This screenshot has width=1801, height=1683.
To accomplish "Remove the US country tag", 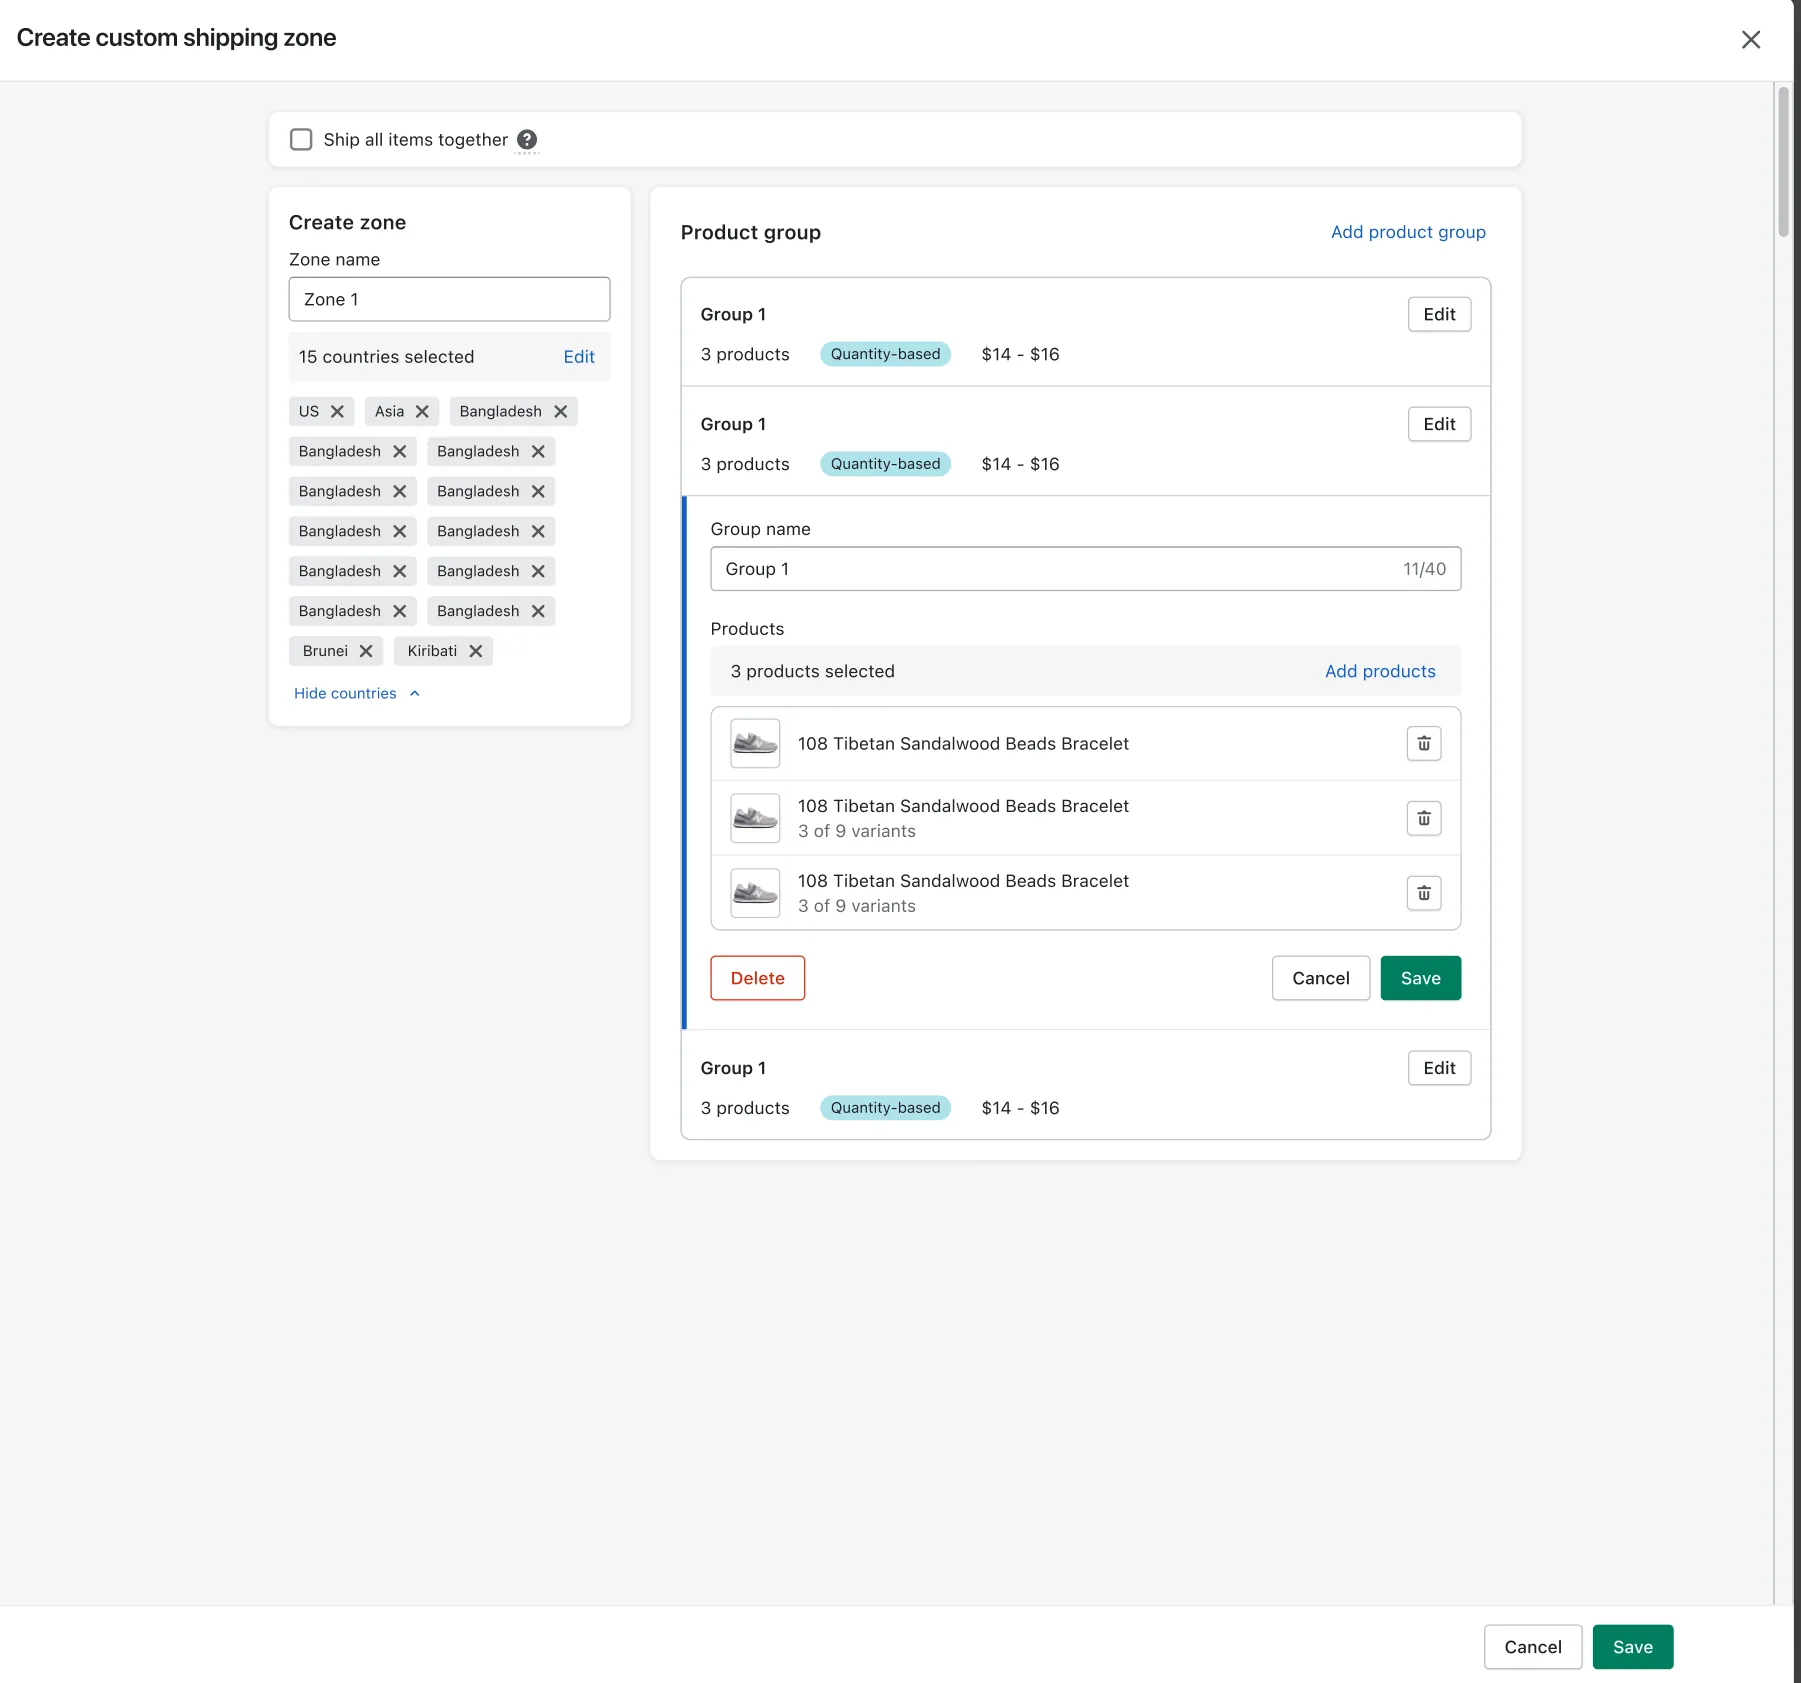I will click(x=337, y=411).
